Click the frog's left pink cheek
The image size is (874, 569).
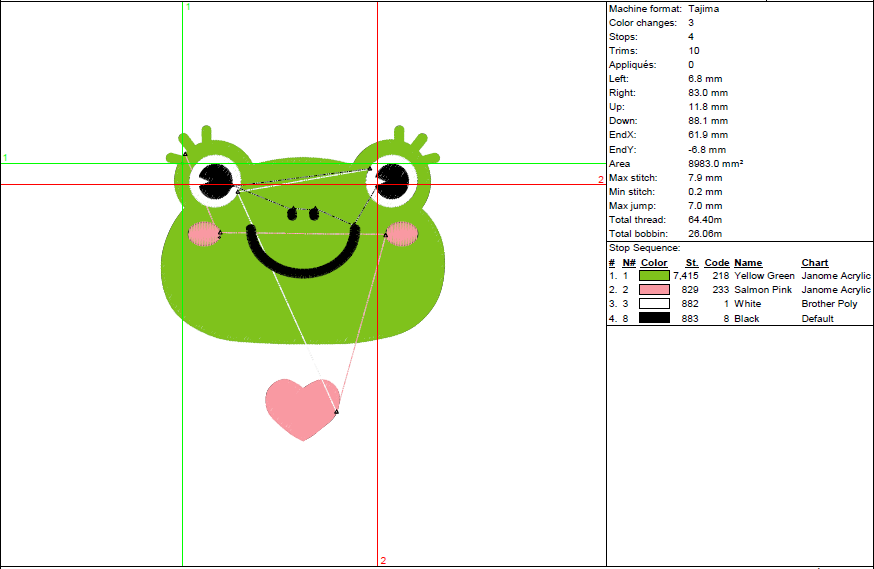tap(204, 234)
